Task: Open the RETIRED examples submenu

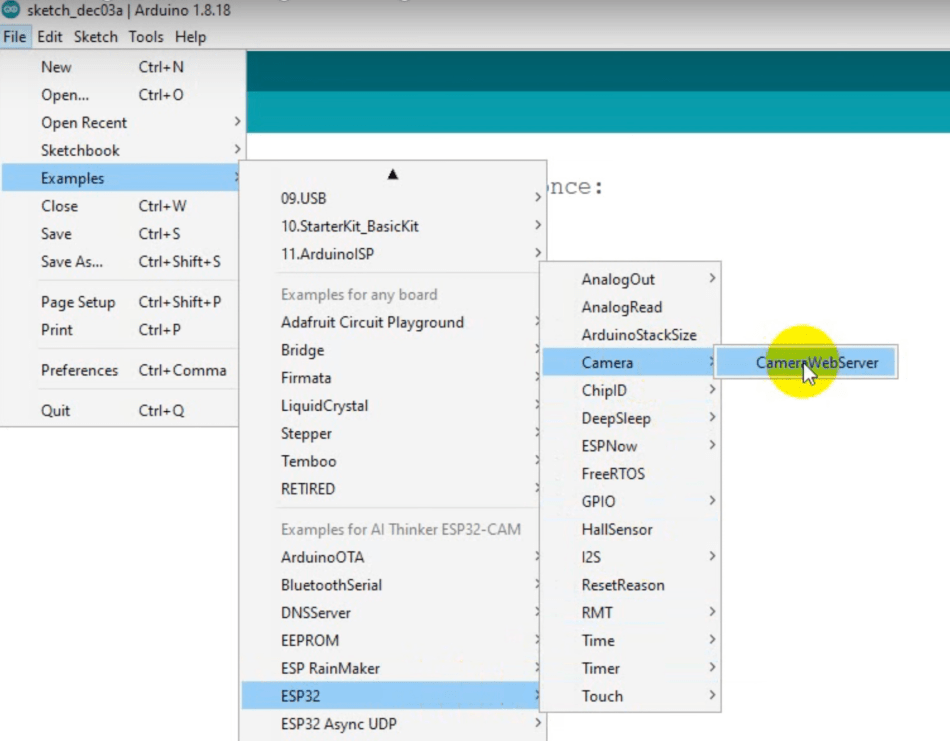Action: click(x=391, y=489)
